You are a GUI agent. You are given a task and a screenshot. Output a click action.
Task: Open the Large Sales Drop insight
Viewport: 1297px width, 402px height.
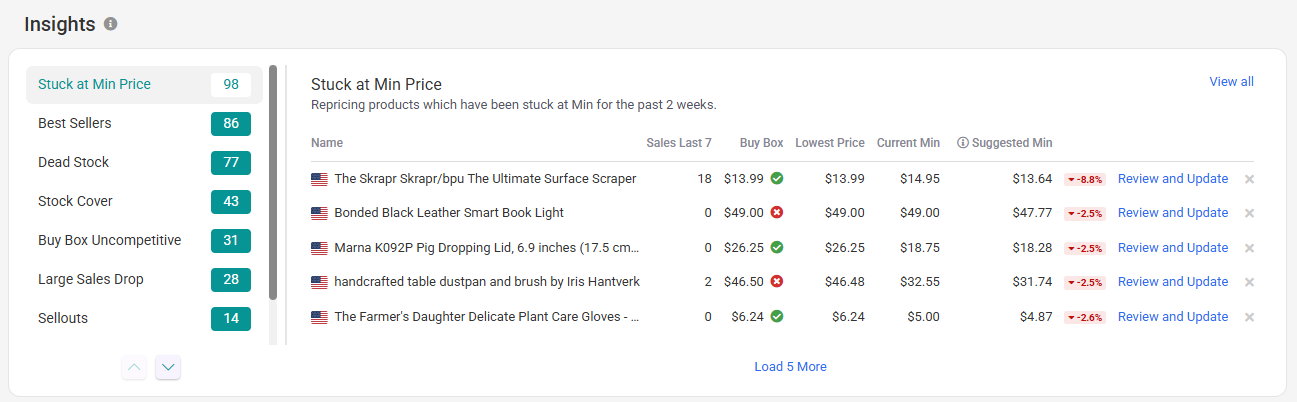pos(144,279)
